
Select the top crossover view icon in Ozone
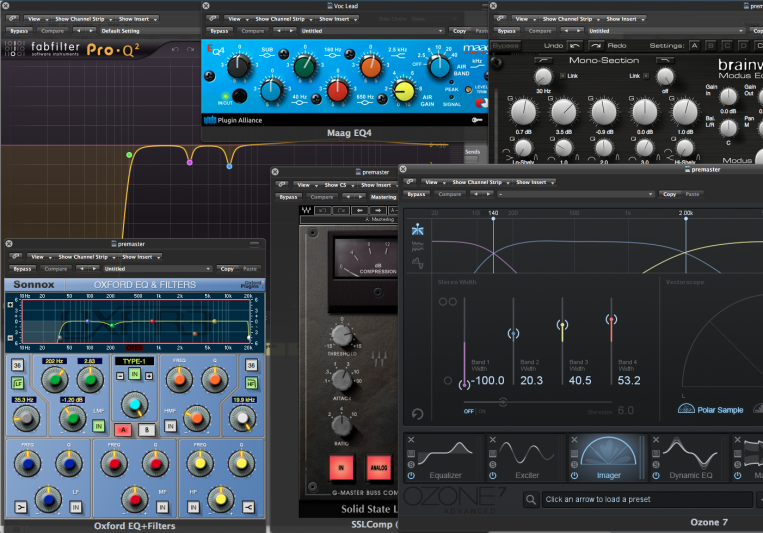coord(418,229)
